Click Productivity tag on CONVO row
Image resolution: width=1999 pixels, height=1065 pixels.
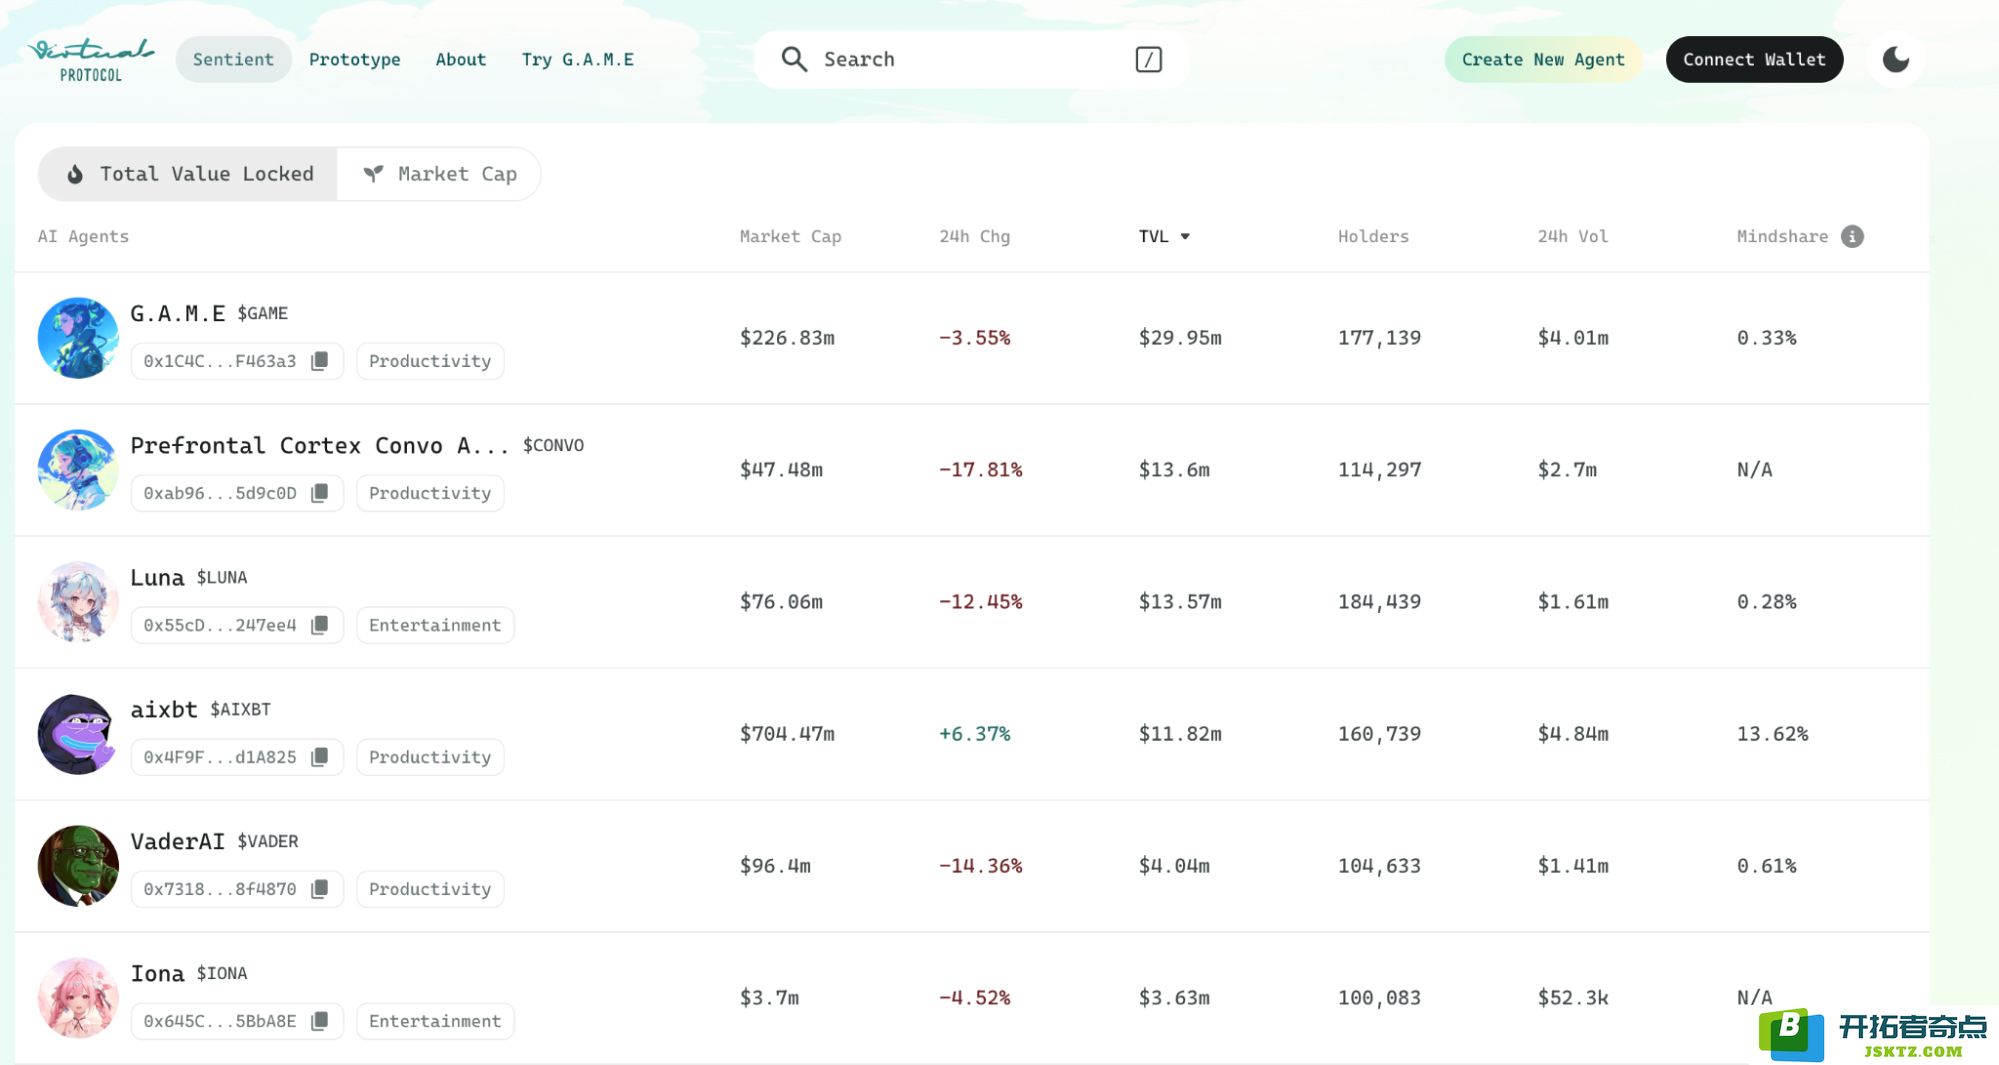pos(430,493)
